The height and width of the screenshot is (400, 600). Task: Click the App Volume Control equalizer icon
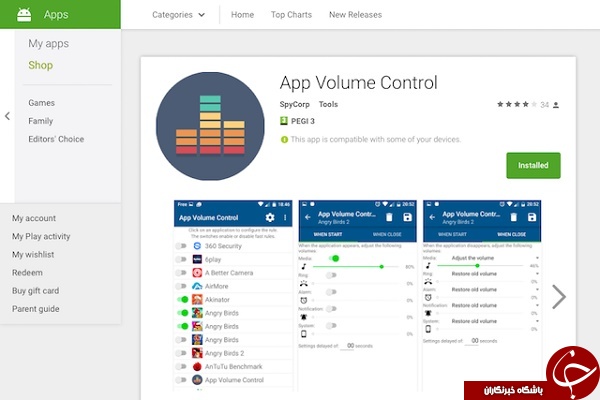coord(210,126)
